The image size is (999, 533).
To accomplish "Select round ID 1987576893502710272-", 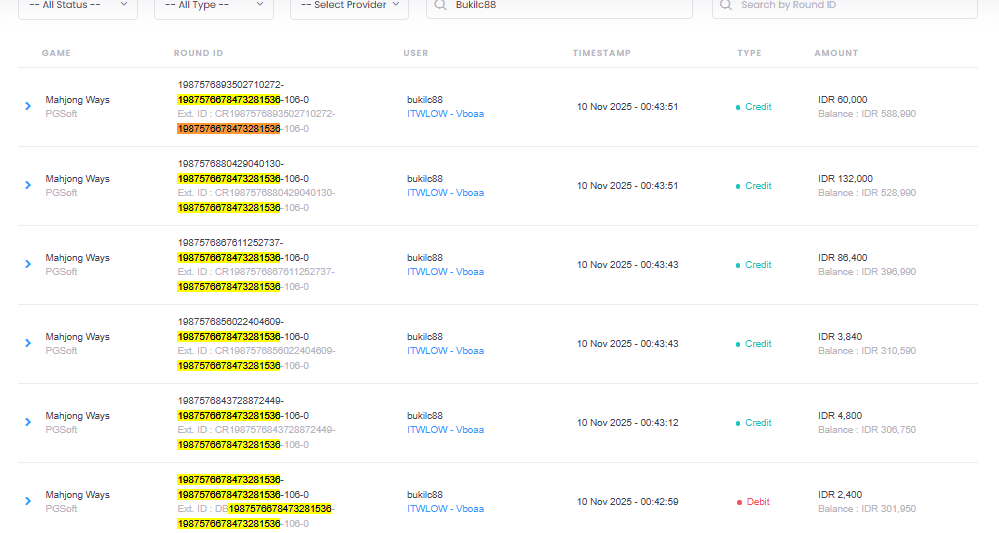I will pyautogui.click(x=231, y=85).
